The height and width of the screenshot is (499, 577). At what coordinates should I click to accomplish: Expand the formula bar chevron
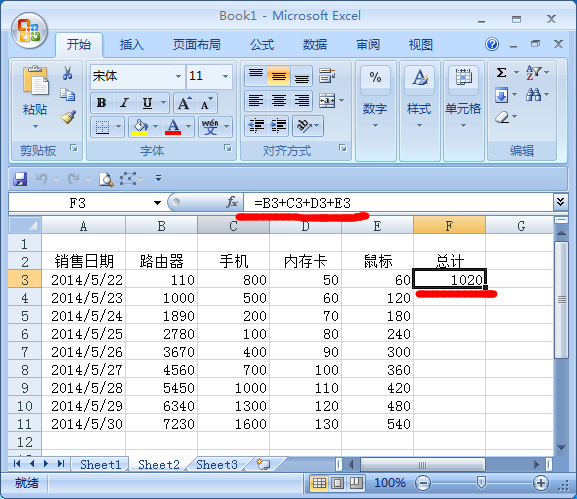pos(560,202)
